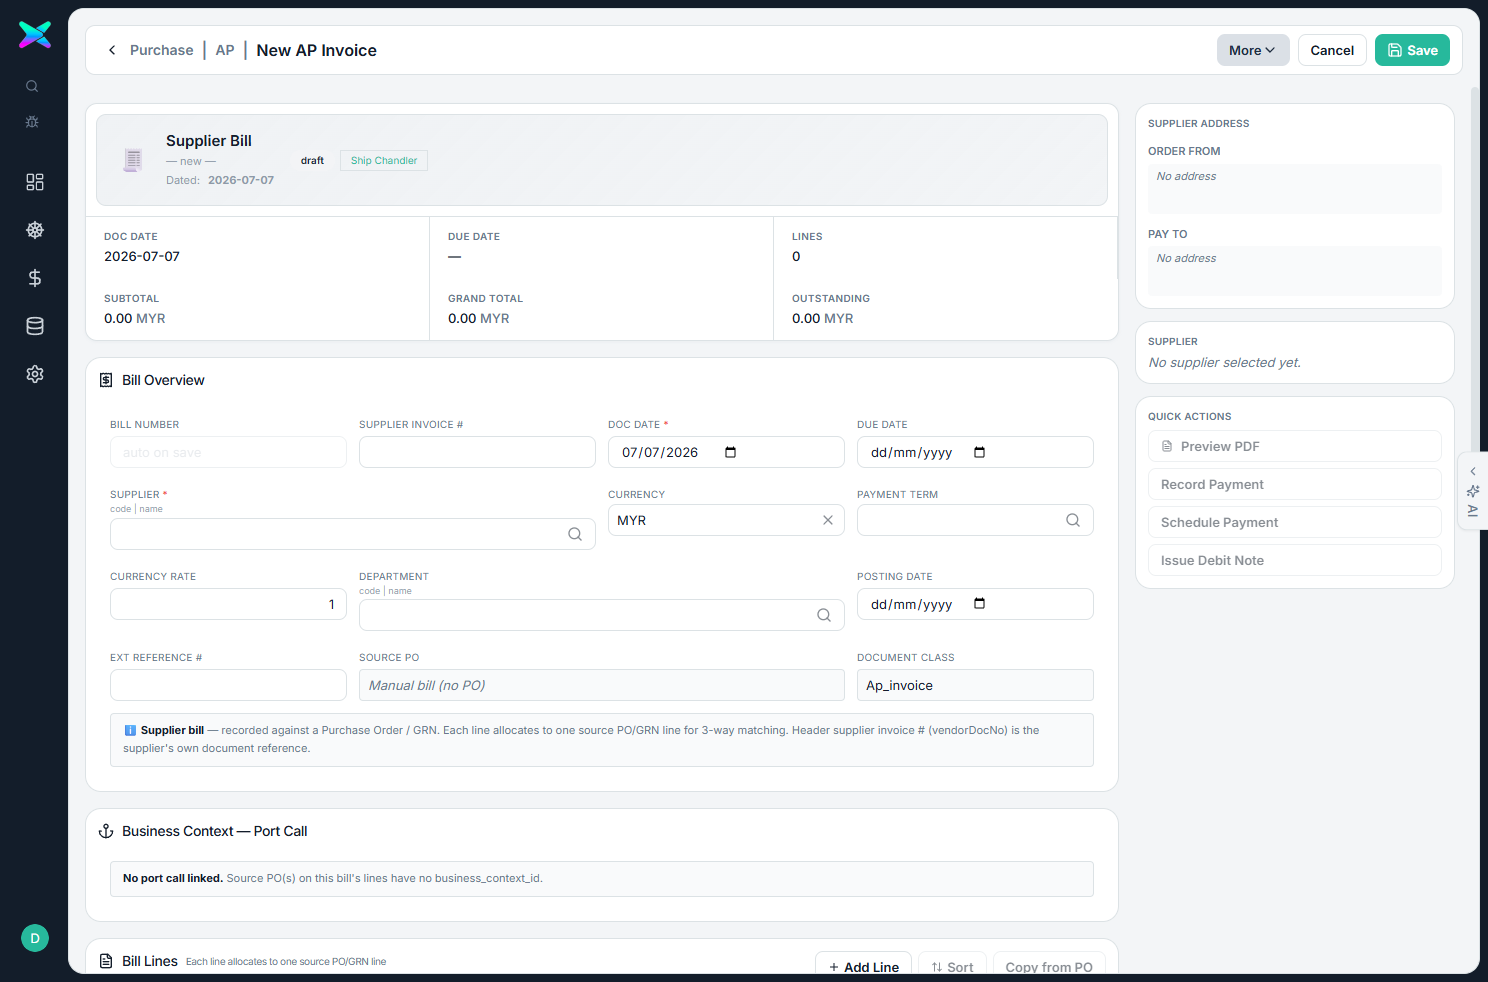Open the Doc Date calendar picker icon
Viewport: 1488px width, 982px height.
coord(731,452)
